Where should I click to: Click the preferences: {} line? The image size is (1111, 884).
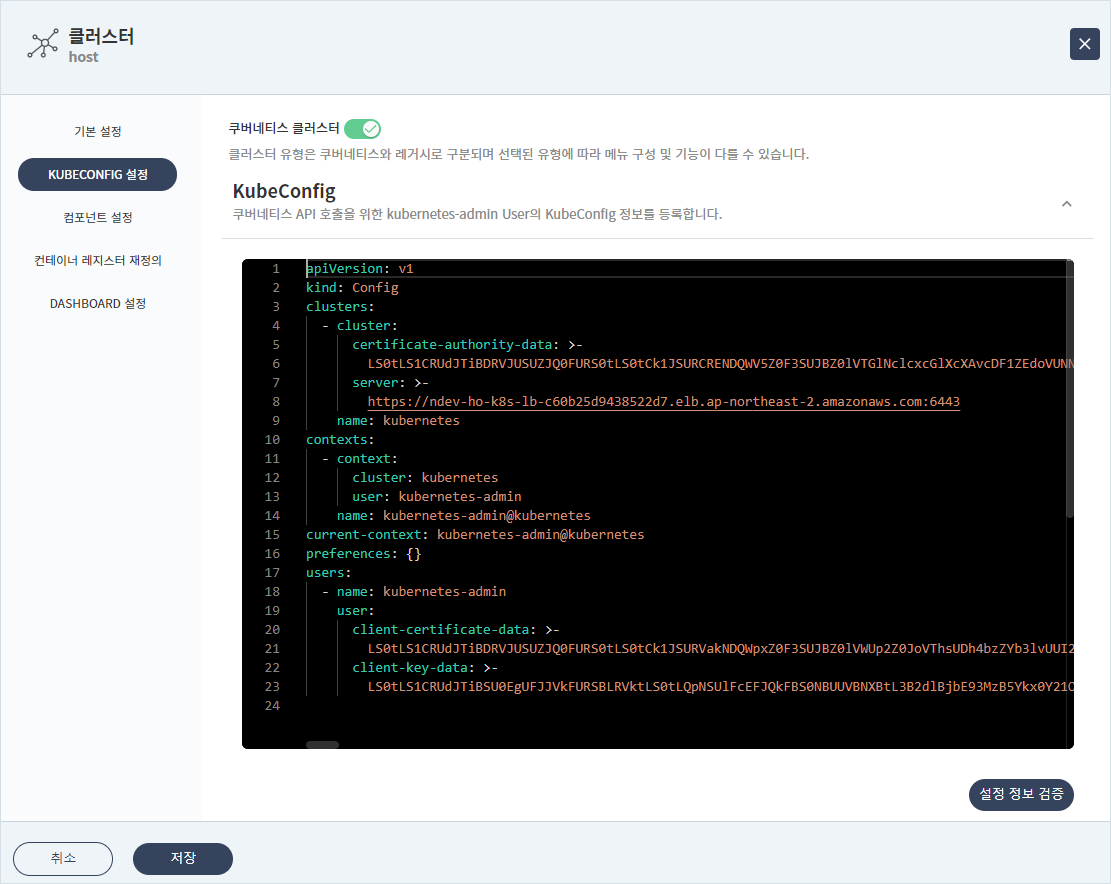[x=363, y=554]
